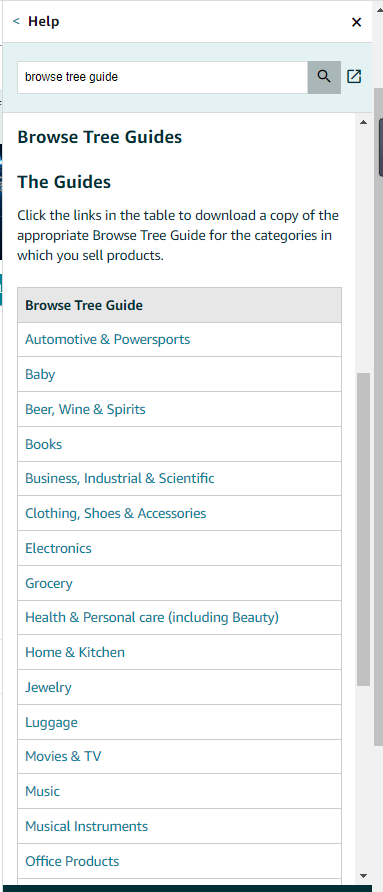
Task: Select Home & Kitchen guide link
Action: (x=75, y=653)
